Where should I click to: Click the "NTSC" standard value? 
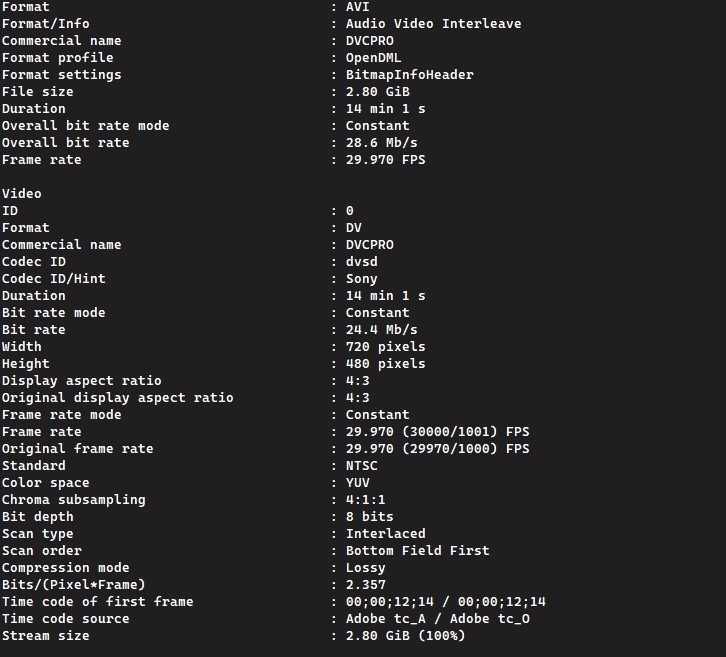coord(361,465)
